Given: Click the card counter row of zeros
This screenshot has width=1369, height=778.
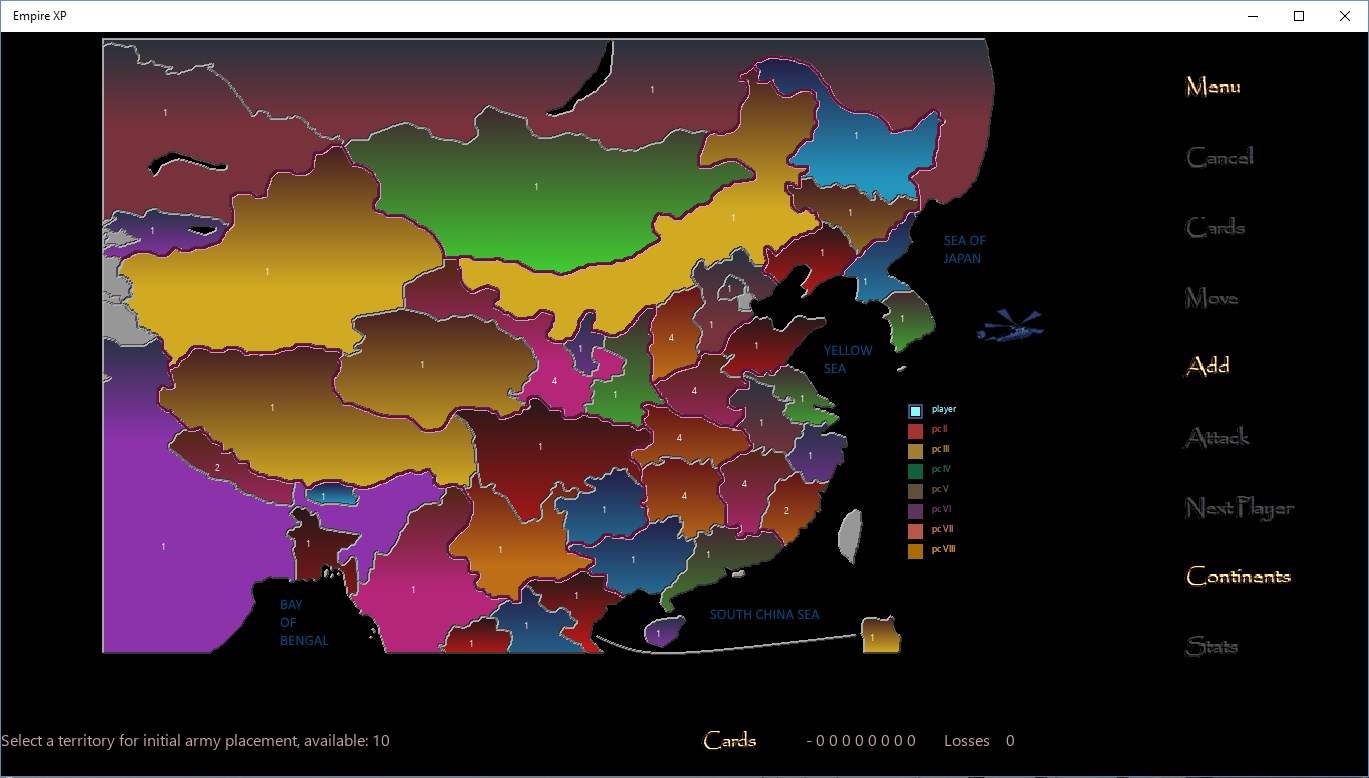Looking at the screenshot, I should (862, 741).
